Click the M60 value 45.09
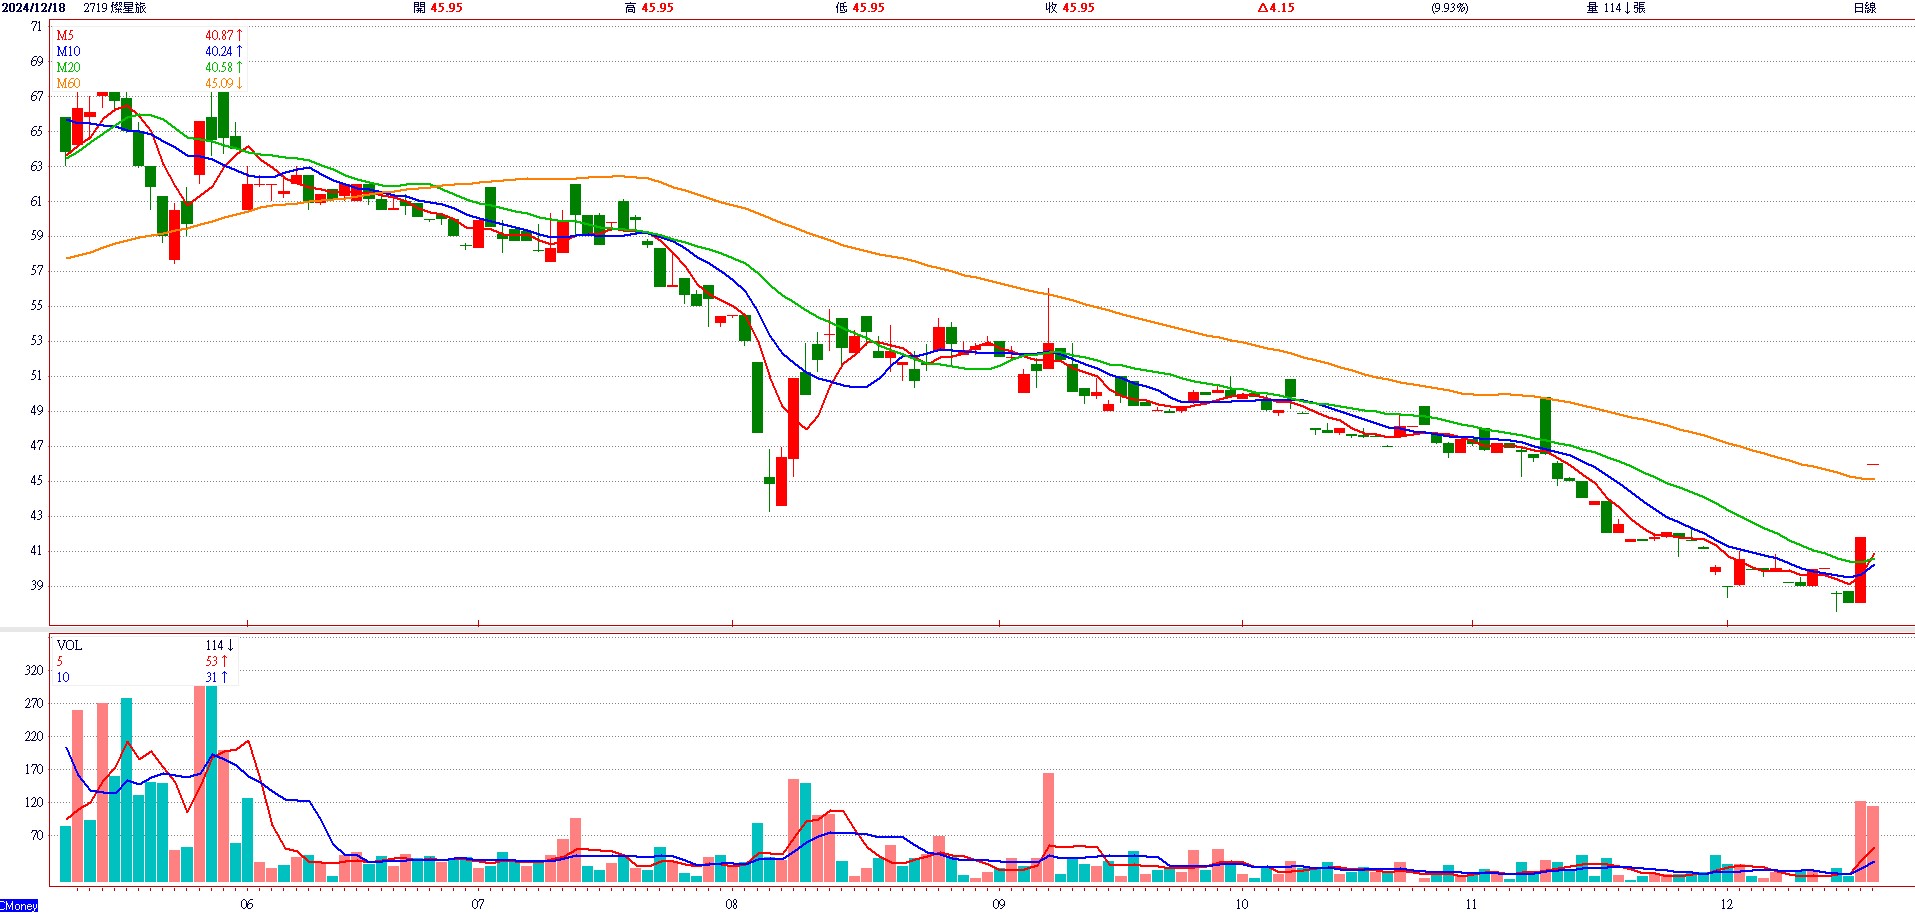 coord(219,83)
